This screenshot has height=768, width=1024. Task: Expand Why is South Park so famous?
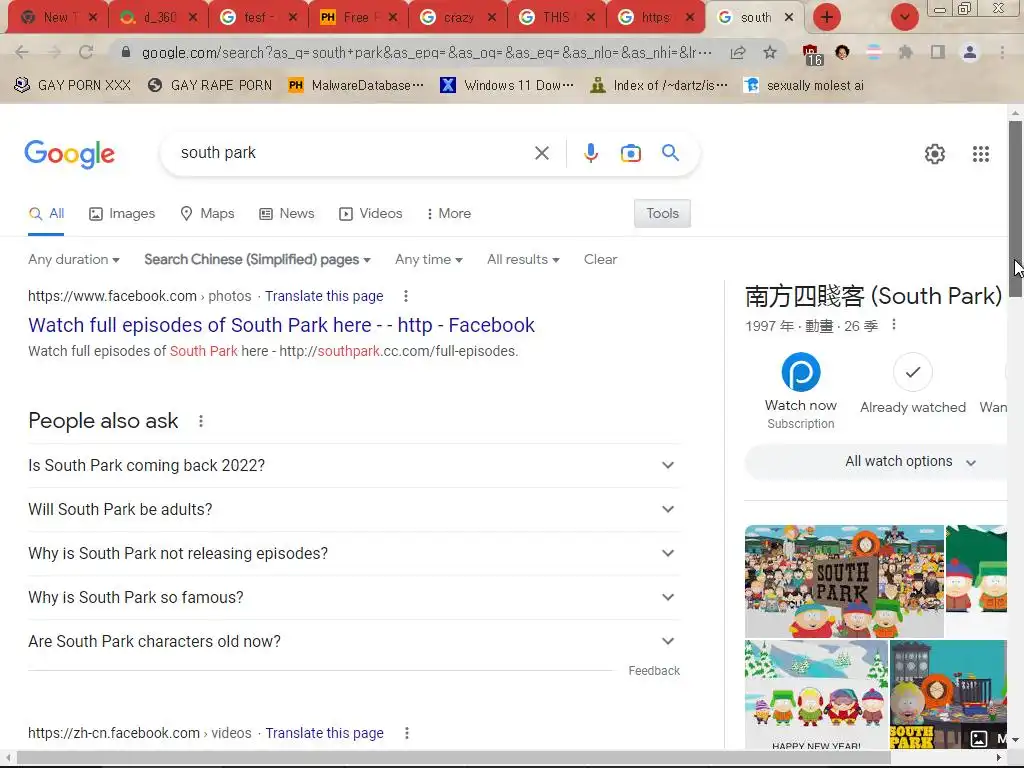tap(354, 598)
